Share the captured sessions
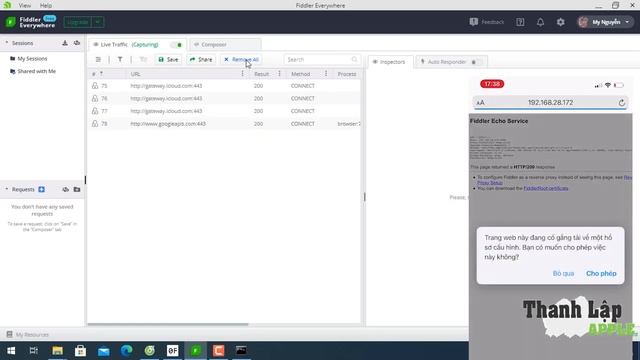This screenshot has height=360, width=640. pos(201,60)
